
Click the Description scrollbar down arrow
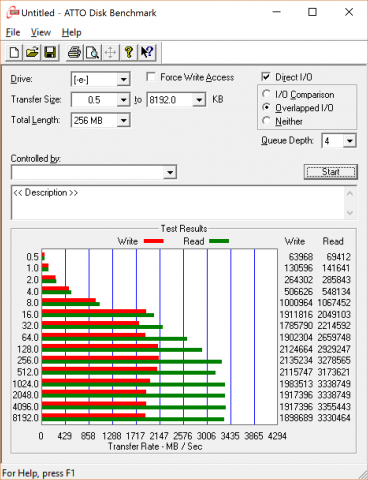pyautogui.click(x=350, y=212)
